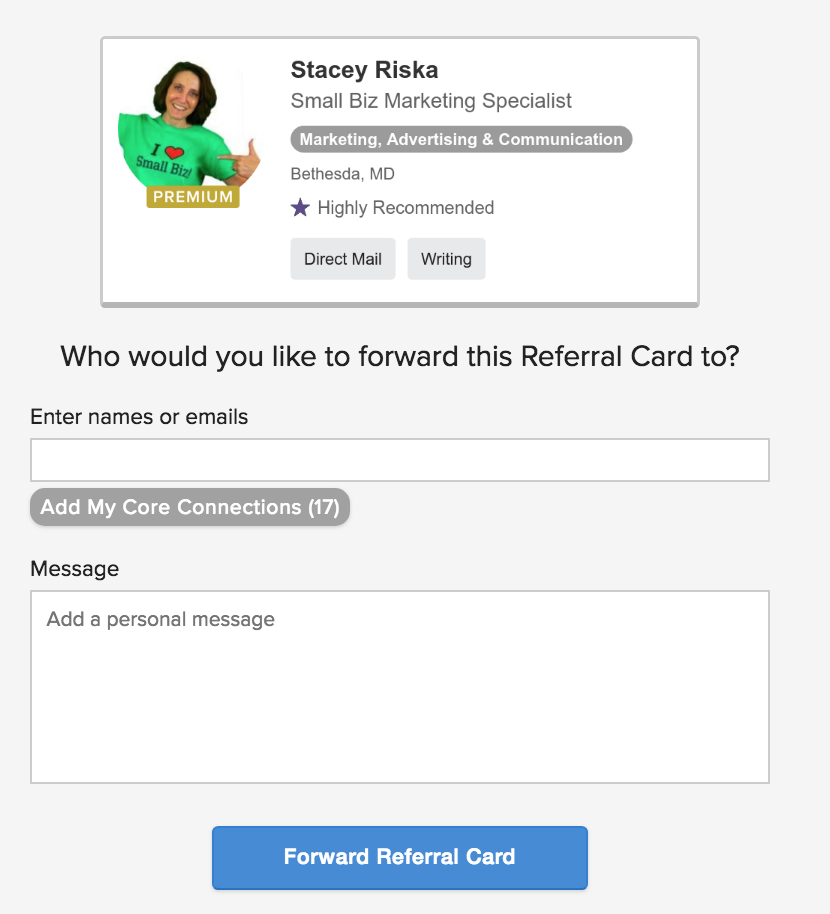Select the Small Biz Marketing Specialist subtitle
830x914 pixels.
click(x=430, y=101)
